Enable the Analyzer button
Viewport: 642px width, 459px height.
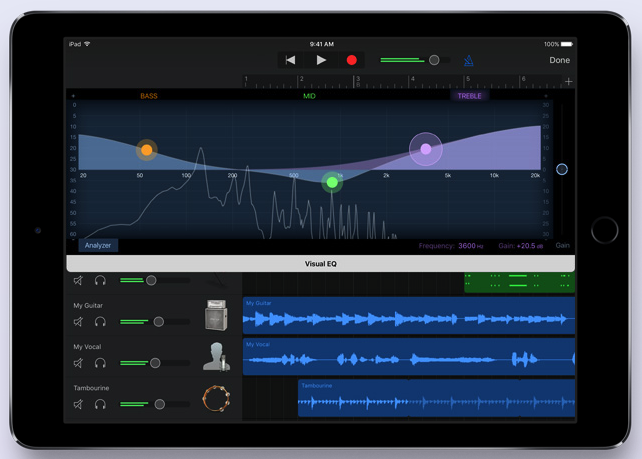(x=98, y=245)
